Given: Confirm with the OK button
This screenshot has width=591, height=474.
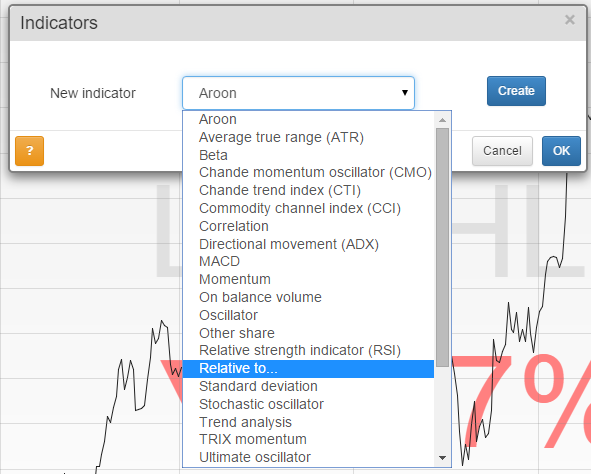Looking at the screenshot, I should tap(561, 151).
